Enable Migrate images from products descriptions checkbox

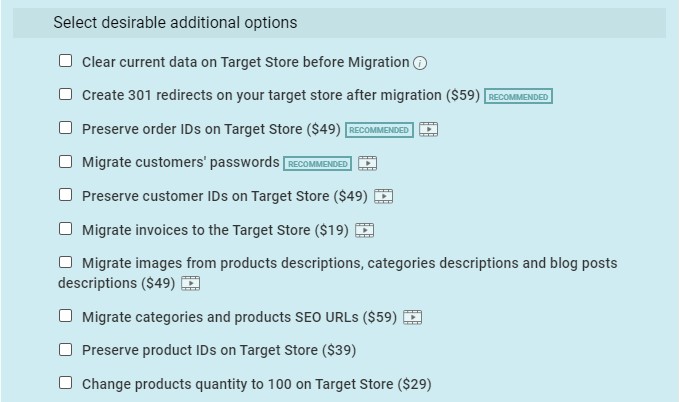coord(65,262)
